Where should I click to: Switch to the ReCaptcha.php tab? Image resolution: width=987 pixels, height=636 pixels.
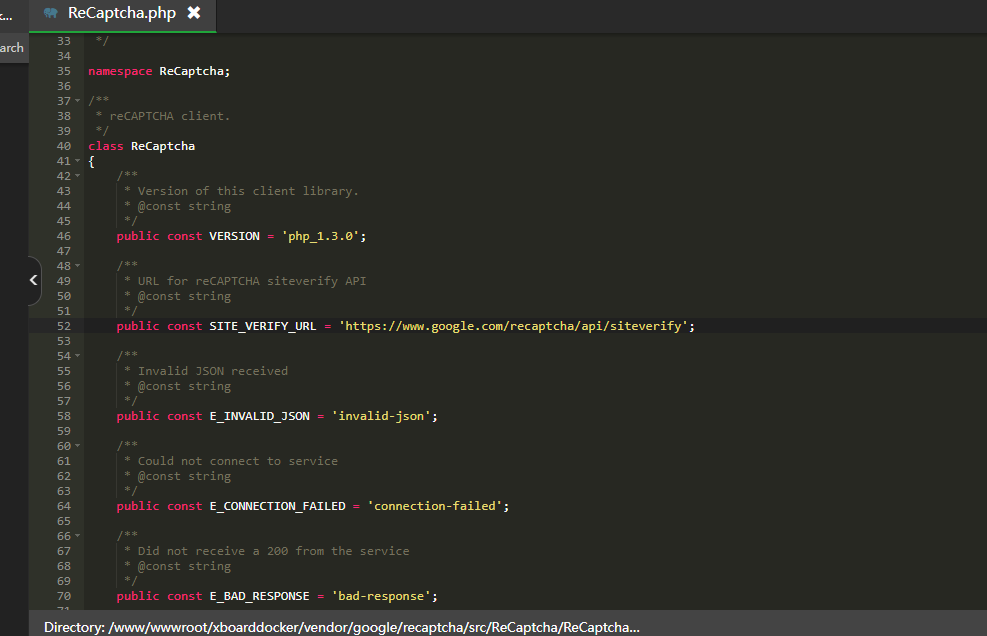120,13
